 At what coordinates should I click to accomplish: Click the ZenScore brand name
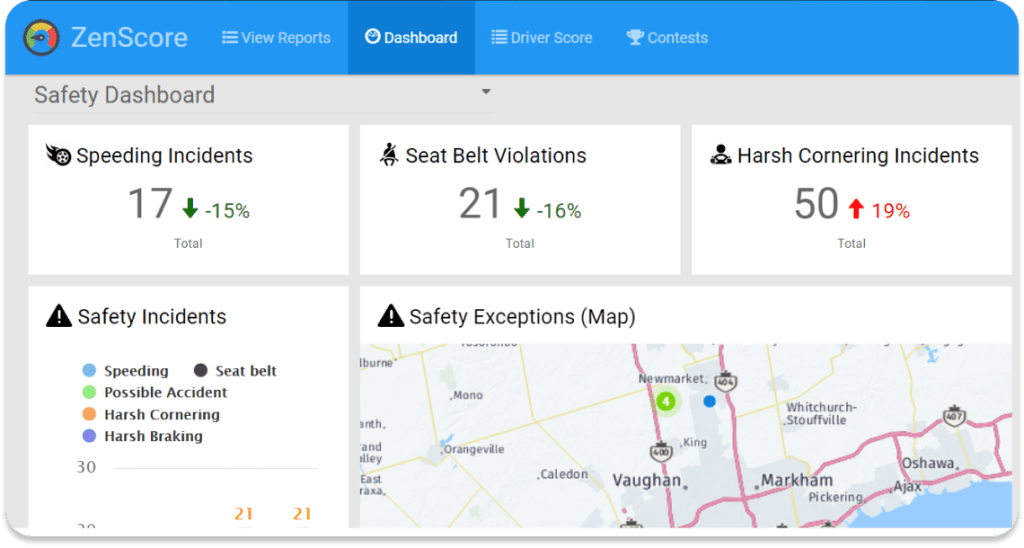pyautogui.click(x=129, y=37)
